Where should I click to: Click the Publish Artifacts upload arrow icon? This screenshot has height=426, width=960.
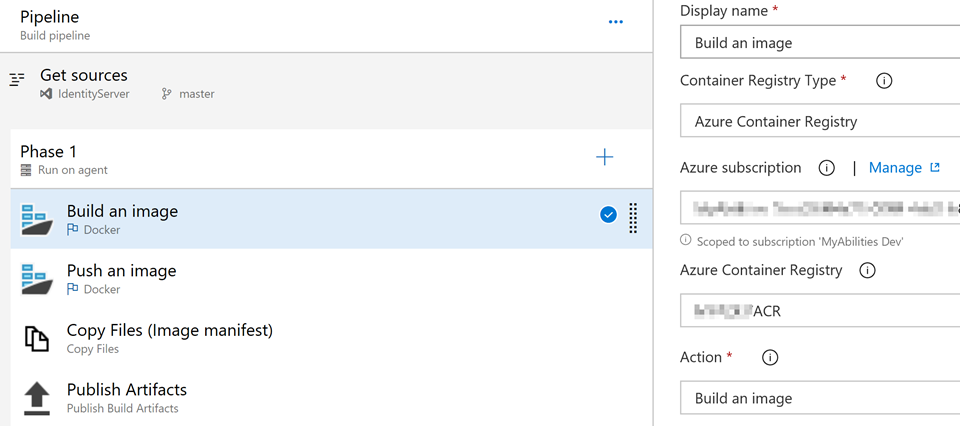37,398
